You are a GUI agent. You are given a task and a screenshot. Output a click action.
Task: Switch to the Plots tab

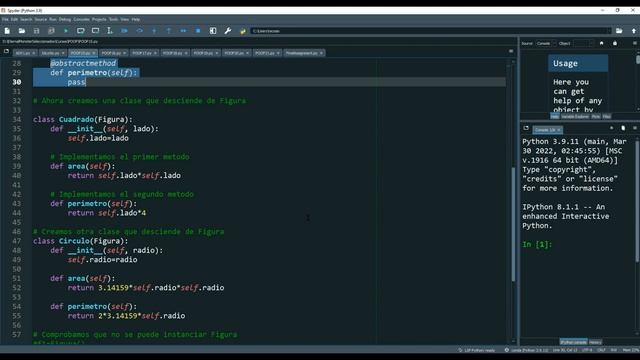pyautogui.click(x=596, y=117)
